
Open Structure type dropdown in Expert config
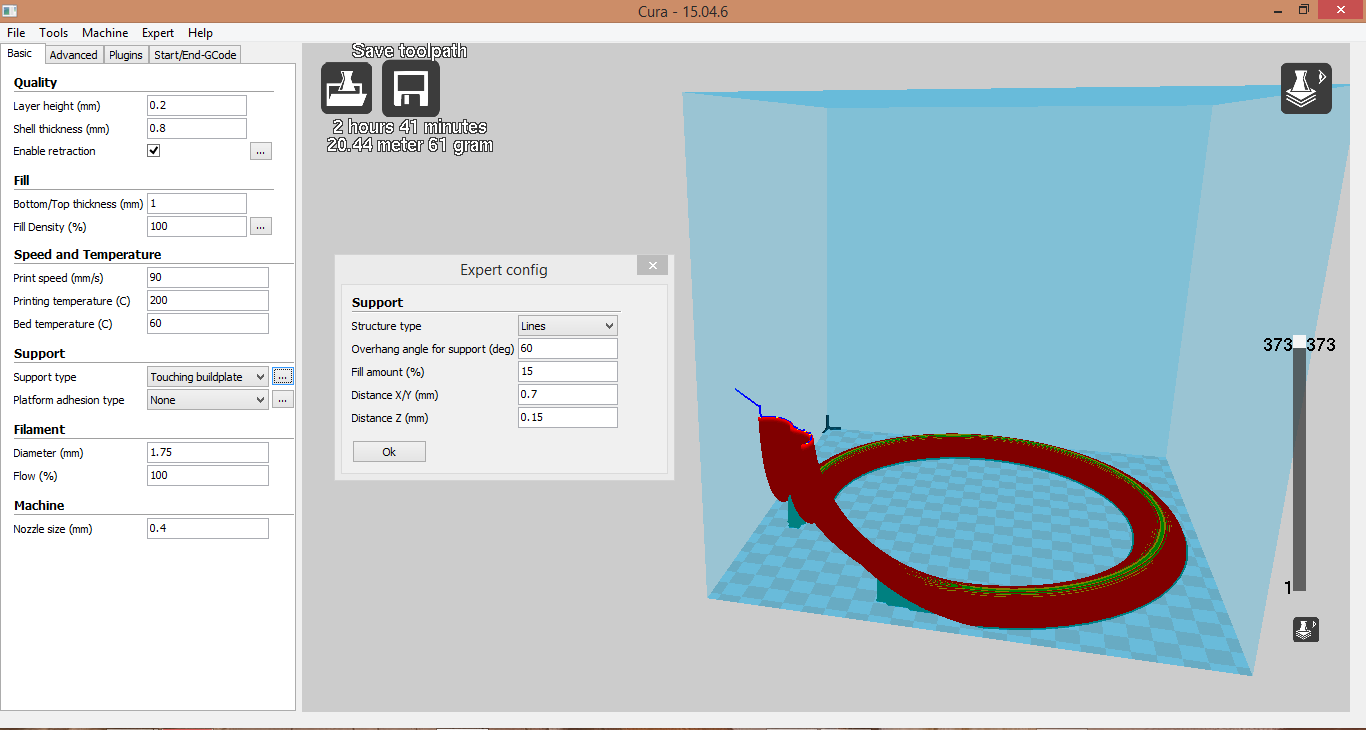(x=568, y=326)
